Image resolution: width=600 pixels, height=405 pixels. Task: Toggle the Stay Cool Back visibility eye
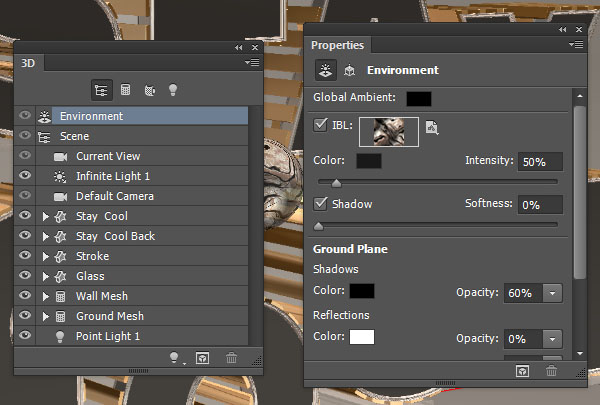pos(25,235)
